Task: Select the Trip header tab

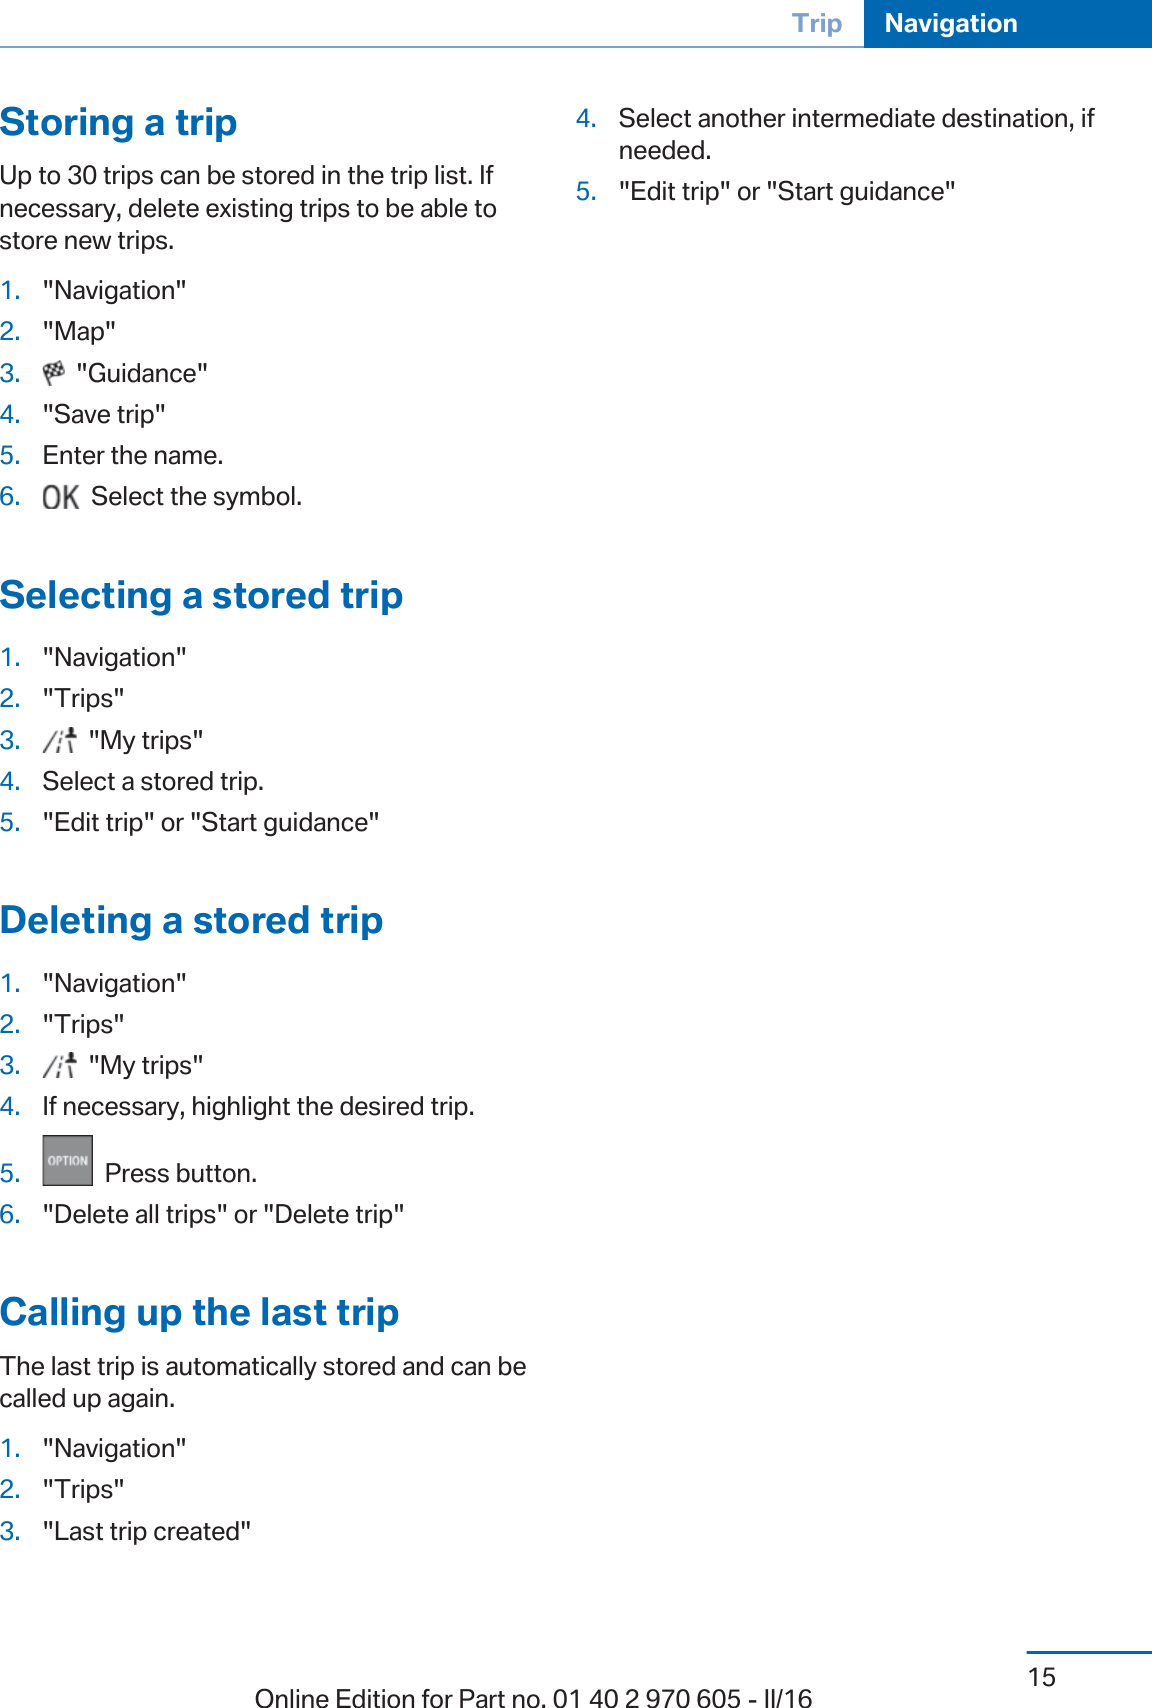Action: point(816,23)
